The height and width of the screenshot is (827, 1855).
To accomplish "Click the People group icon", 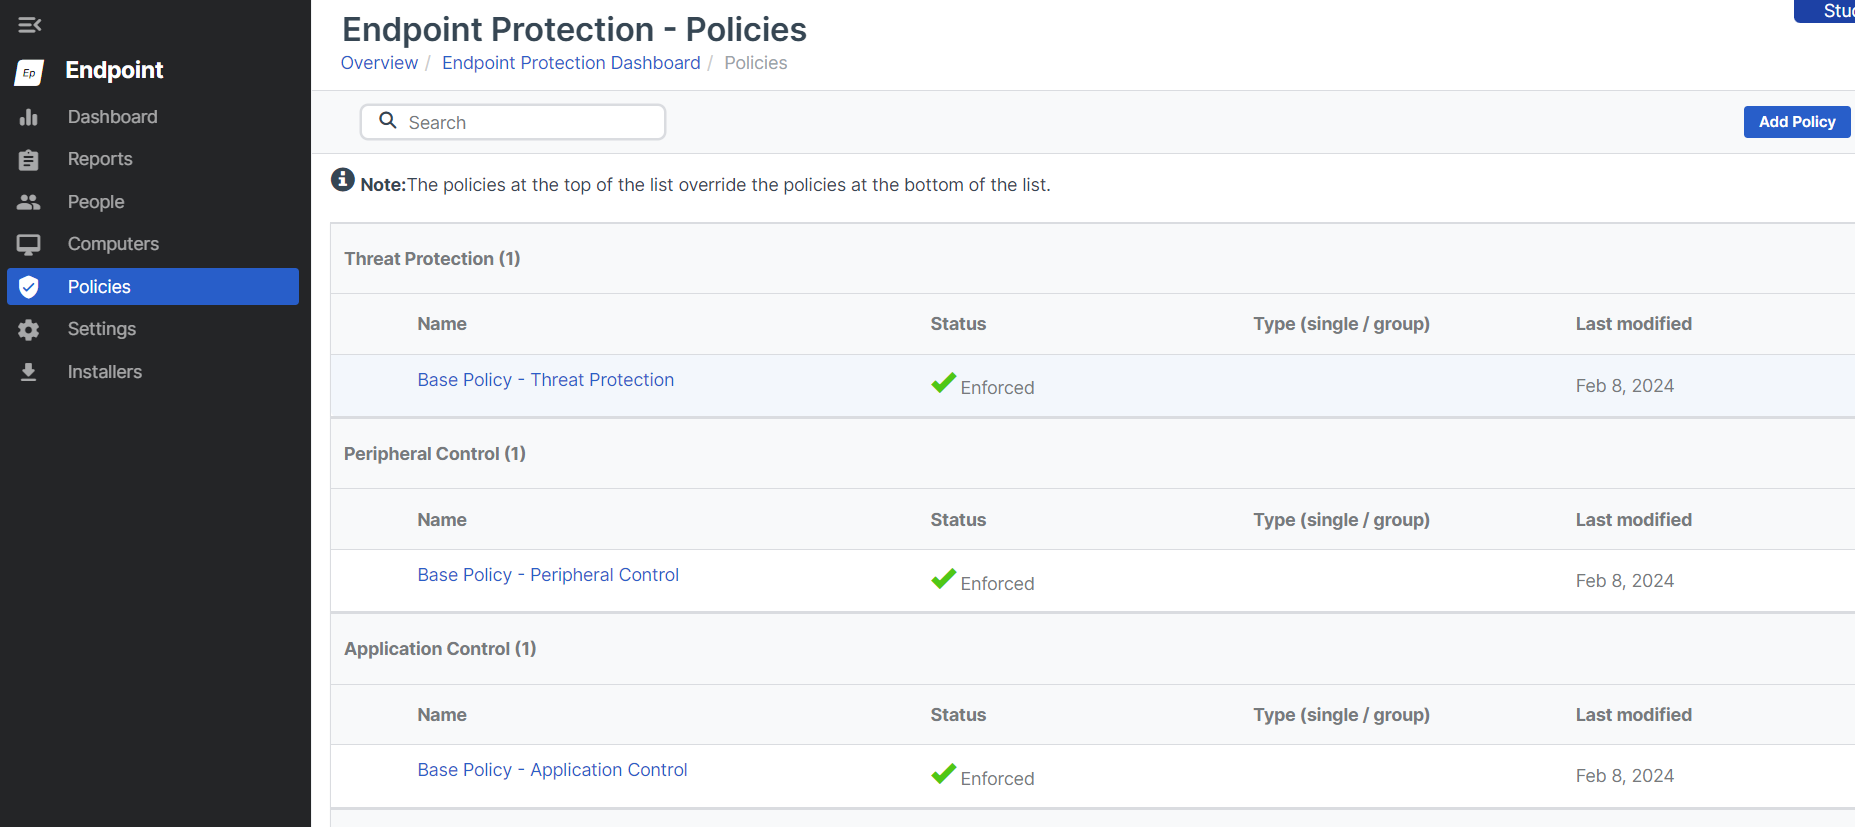I will (29, 202).
